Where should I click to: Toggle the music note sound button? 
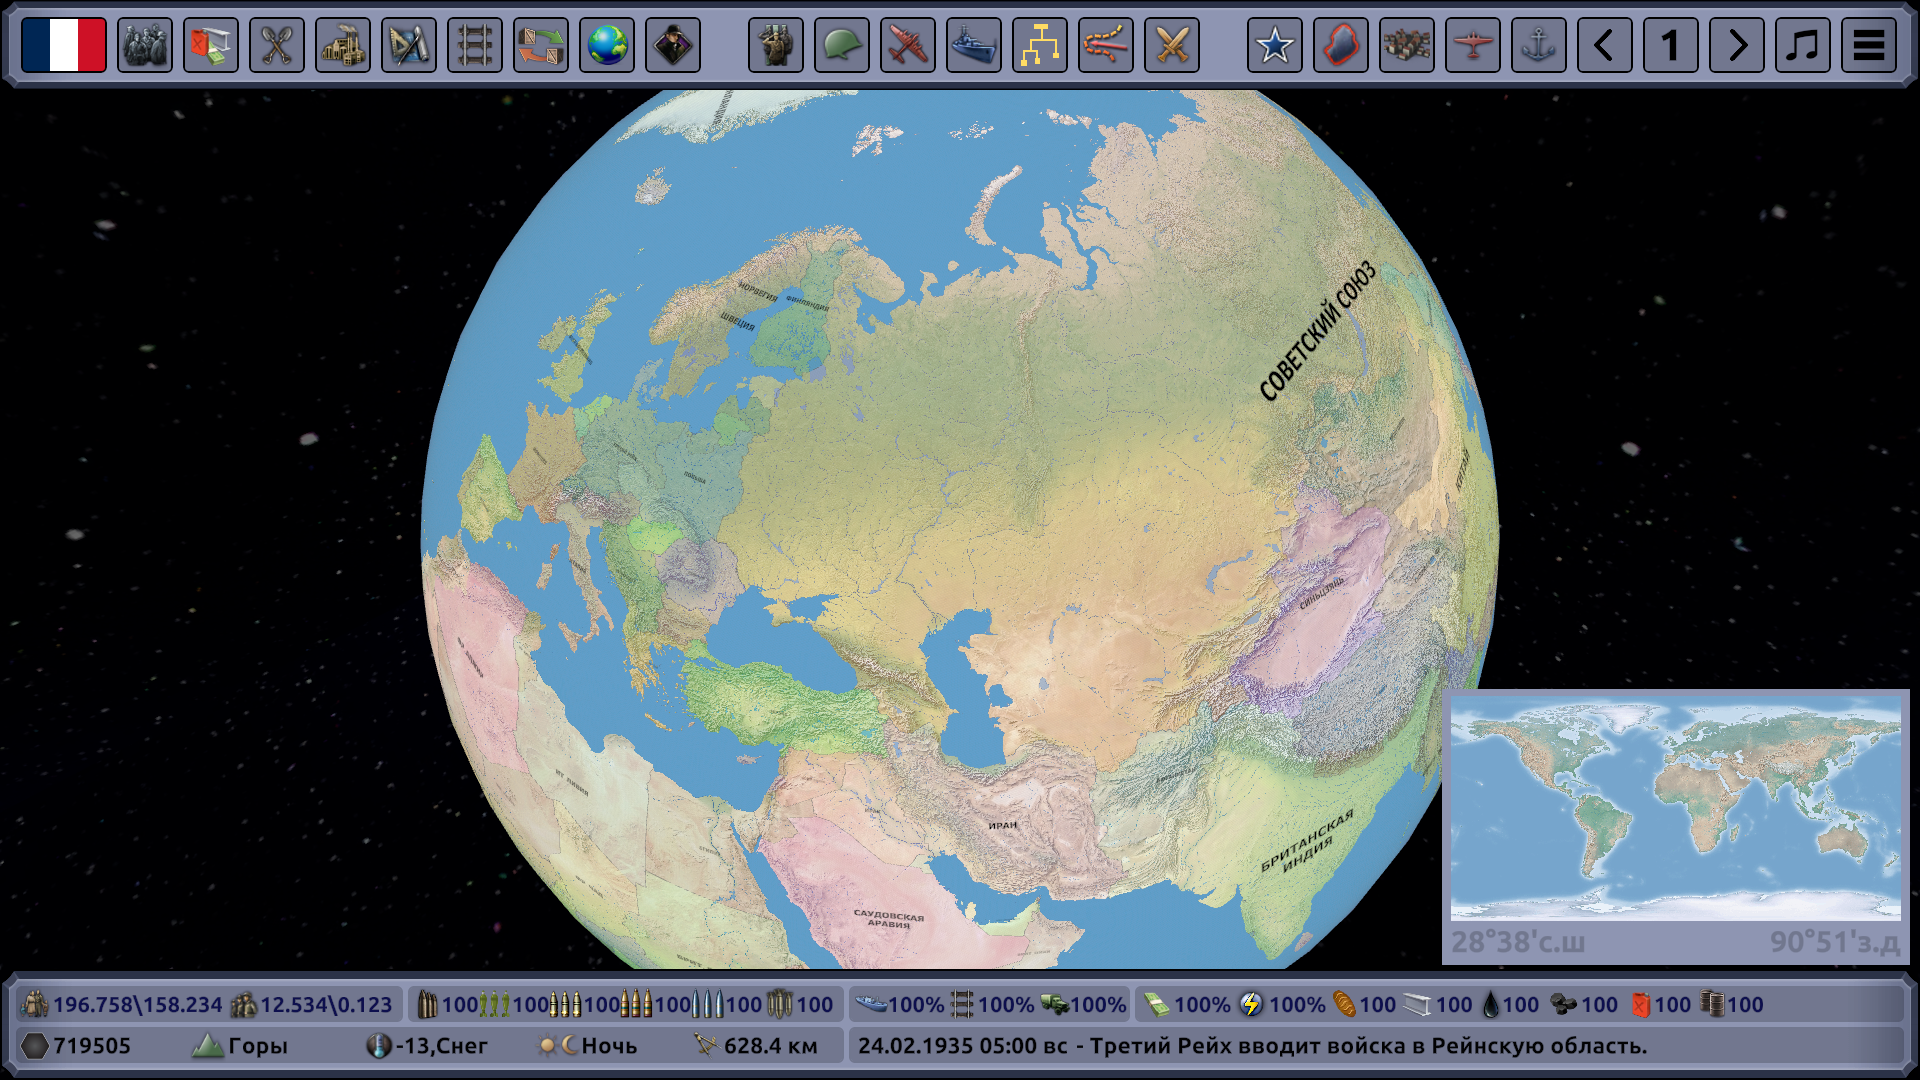click(1802, 45)
